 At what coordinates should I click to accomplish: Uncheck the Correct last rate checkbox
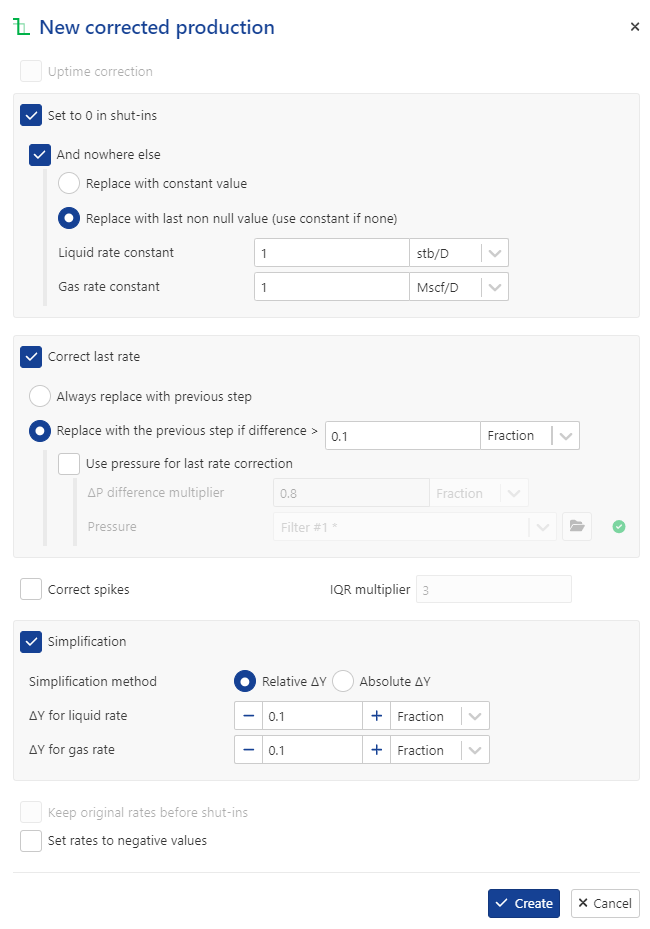tap(31, 357)
